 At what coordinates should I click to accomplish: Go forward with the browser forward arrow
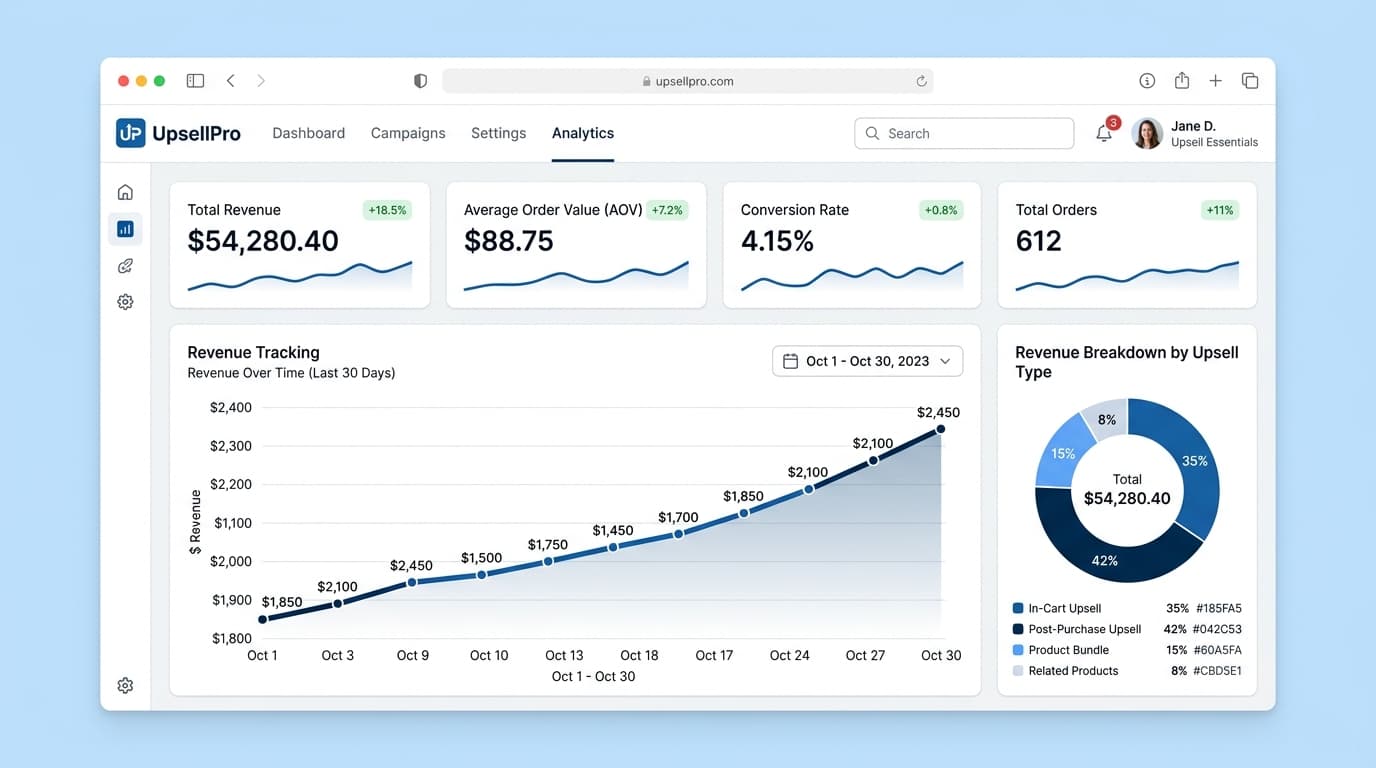pyautogui.click(x=261, y=81)
